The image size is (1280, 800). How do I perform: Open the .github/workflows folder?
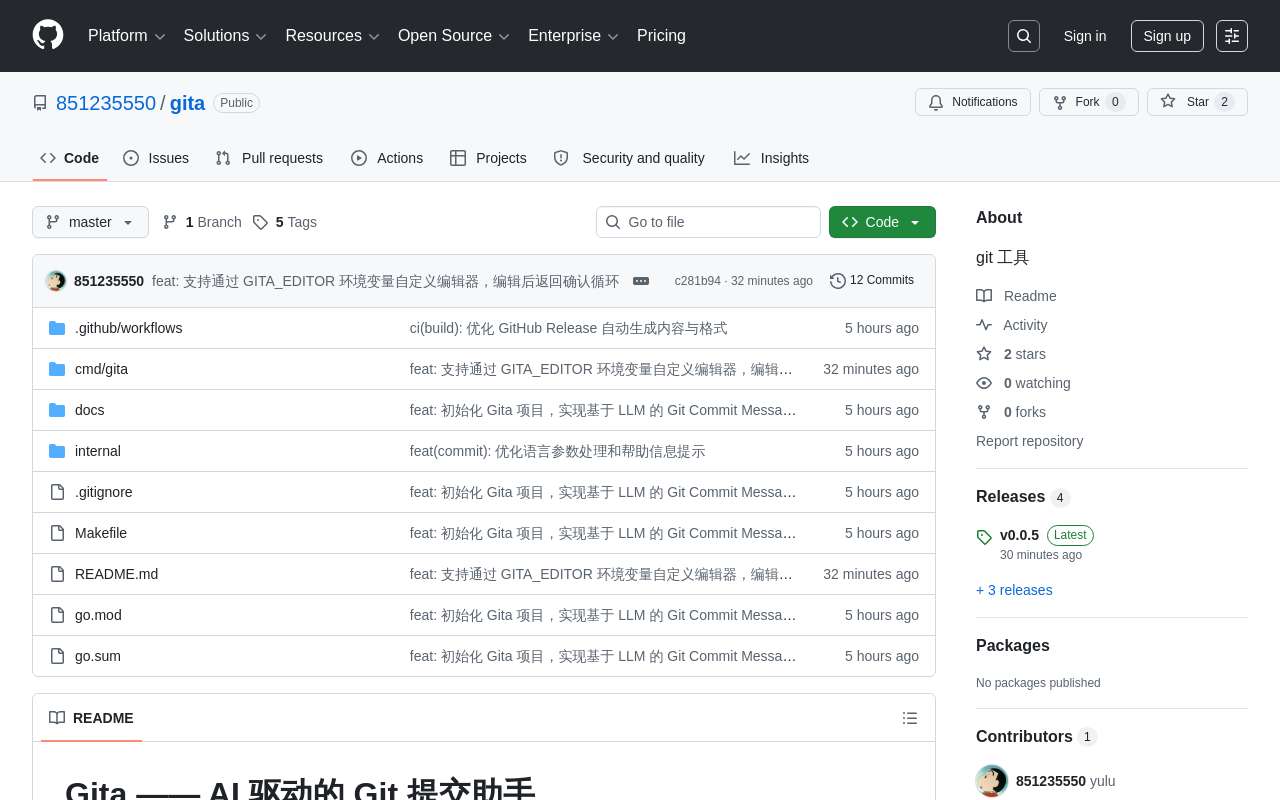click(x=129, y=328)
